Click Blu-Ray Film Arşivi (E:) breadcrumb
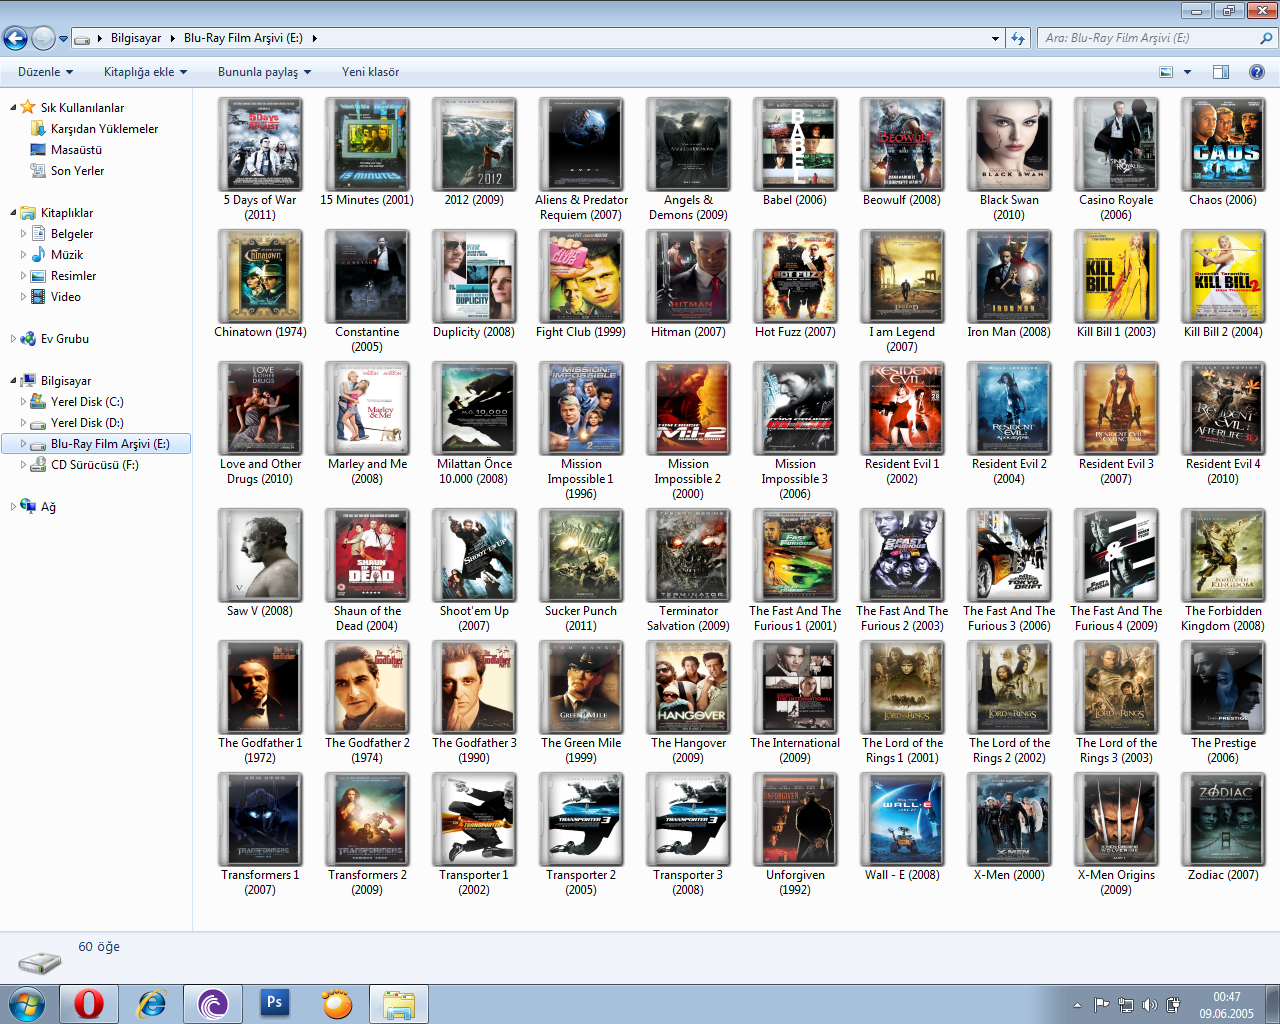The width and height of the screenshot is (1280, 1024). click(243, 38)
